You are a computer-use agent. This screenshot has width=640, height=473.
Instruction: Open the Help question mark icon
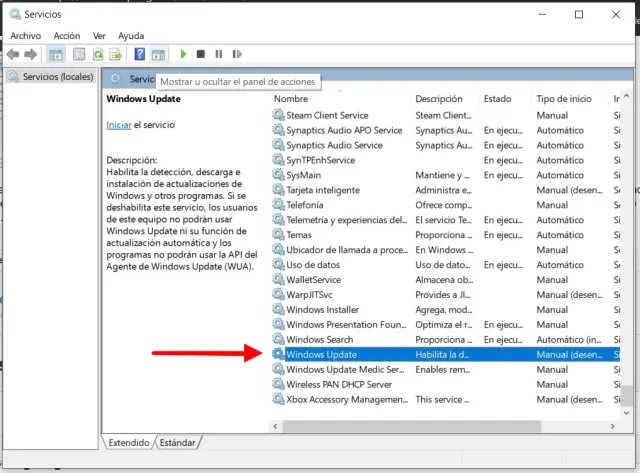pyautogui.click(x=140, y=54)
